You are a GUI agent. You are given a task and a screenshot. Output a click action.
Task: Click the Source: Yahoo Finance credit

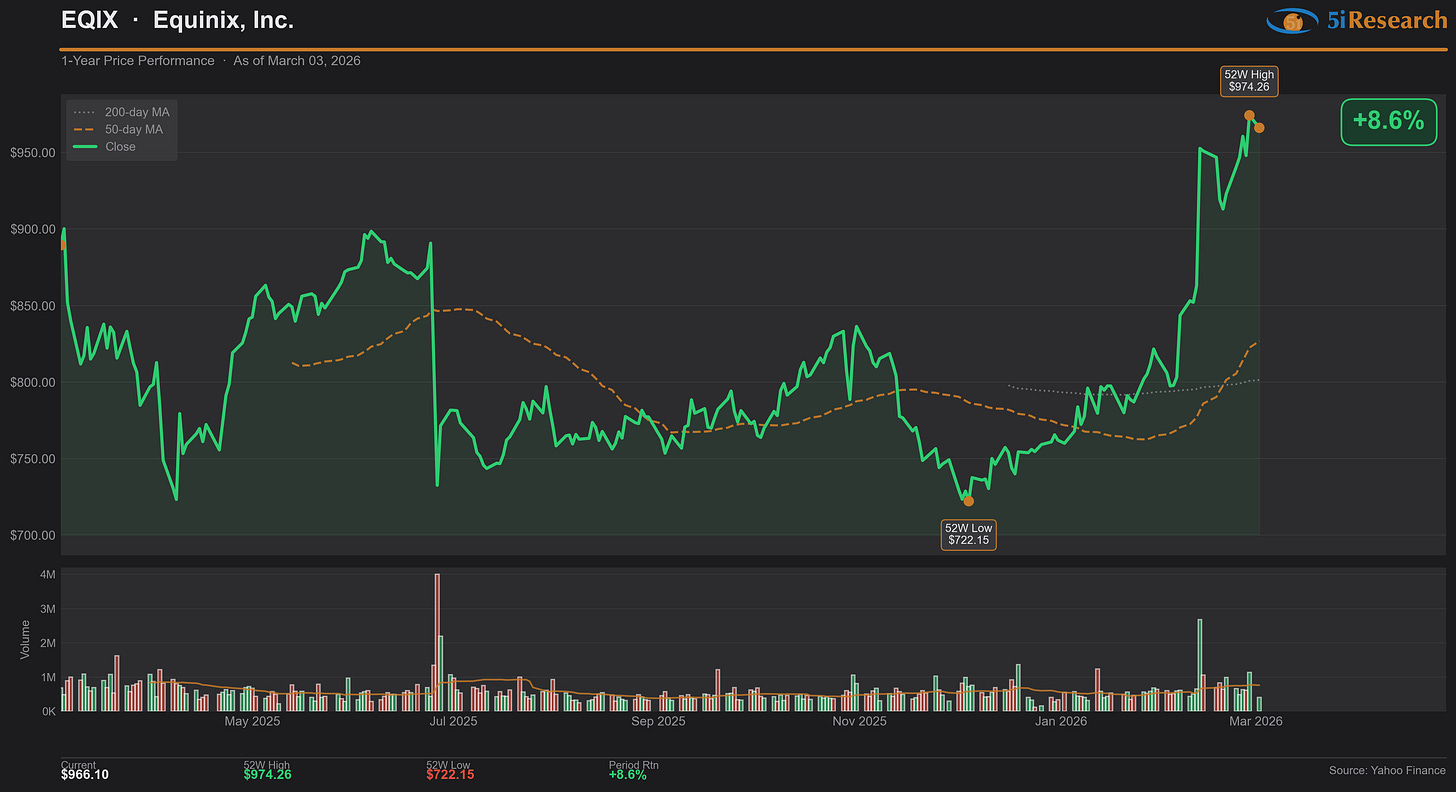pos(1387,770)
